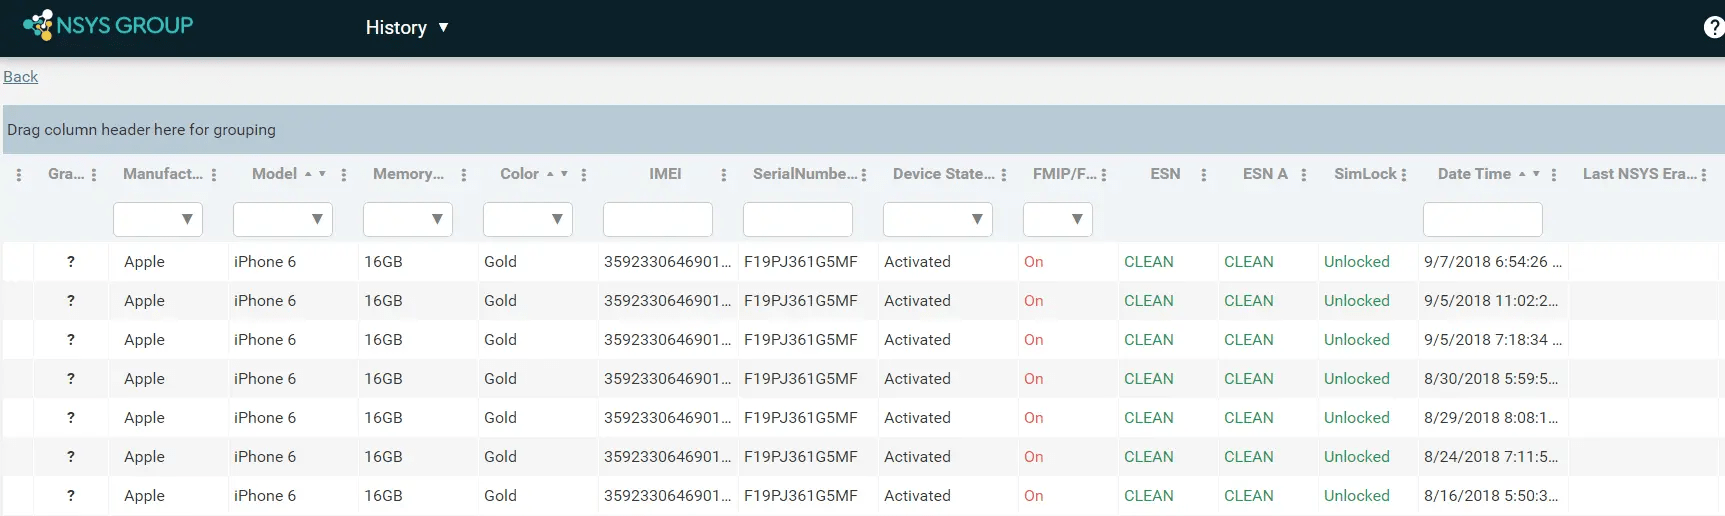Sort by the Model column header
This screenshot has height=516, width=1725.
point(274,174)
